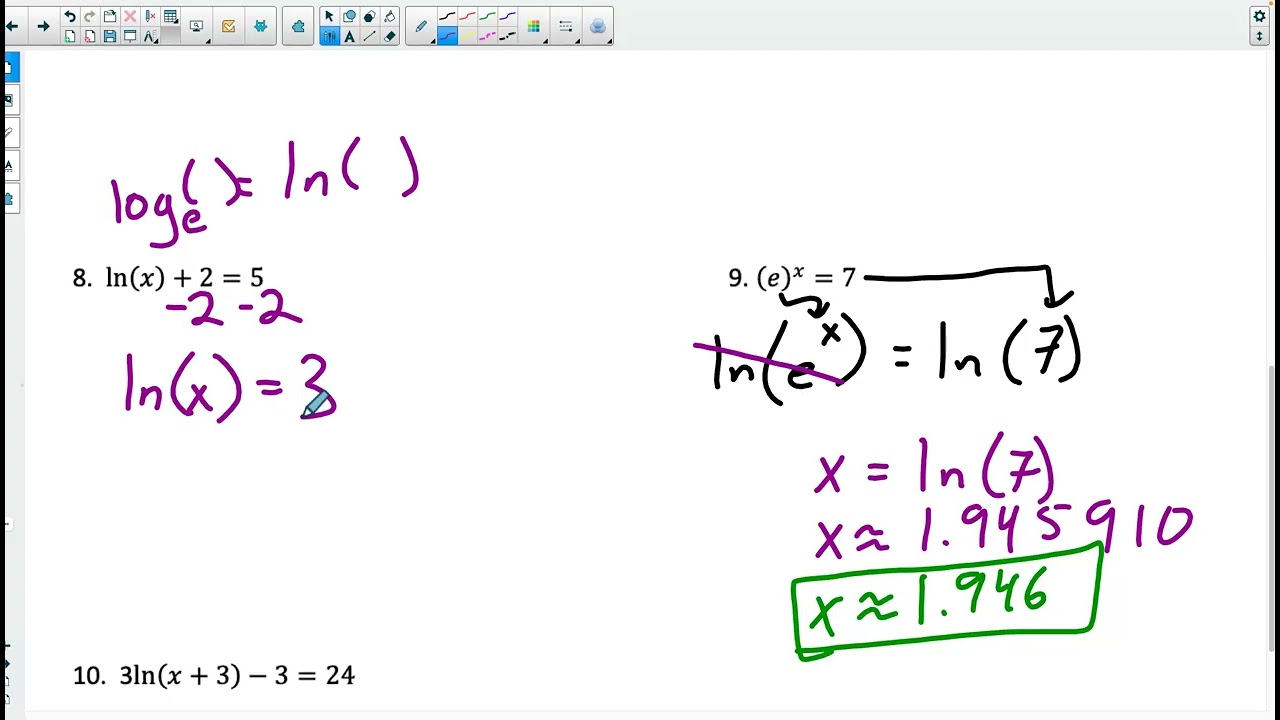Choose the Lines tool
1280x720 pixels.
click(x=369, y=36)
